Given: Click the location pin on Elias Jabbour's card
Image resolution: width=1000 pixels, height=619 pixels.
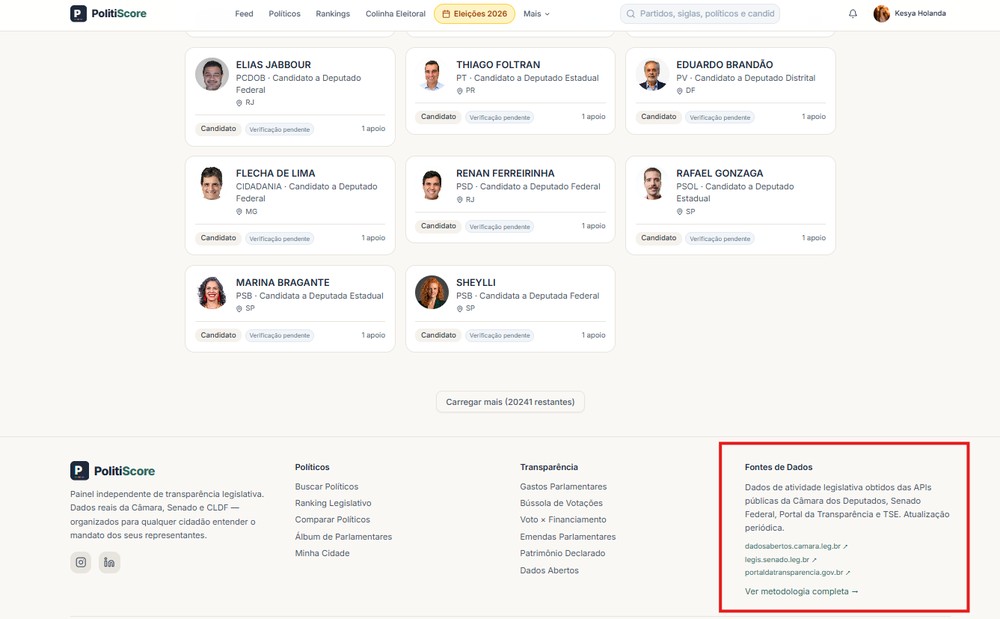Looking at the screenshot, I should tap(239, 103).
